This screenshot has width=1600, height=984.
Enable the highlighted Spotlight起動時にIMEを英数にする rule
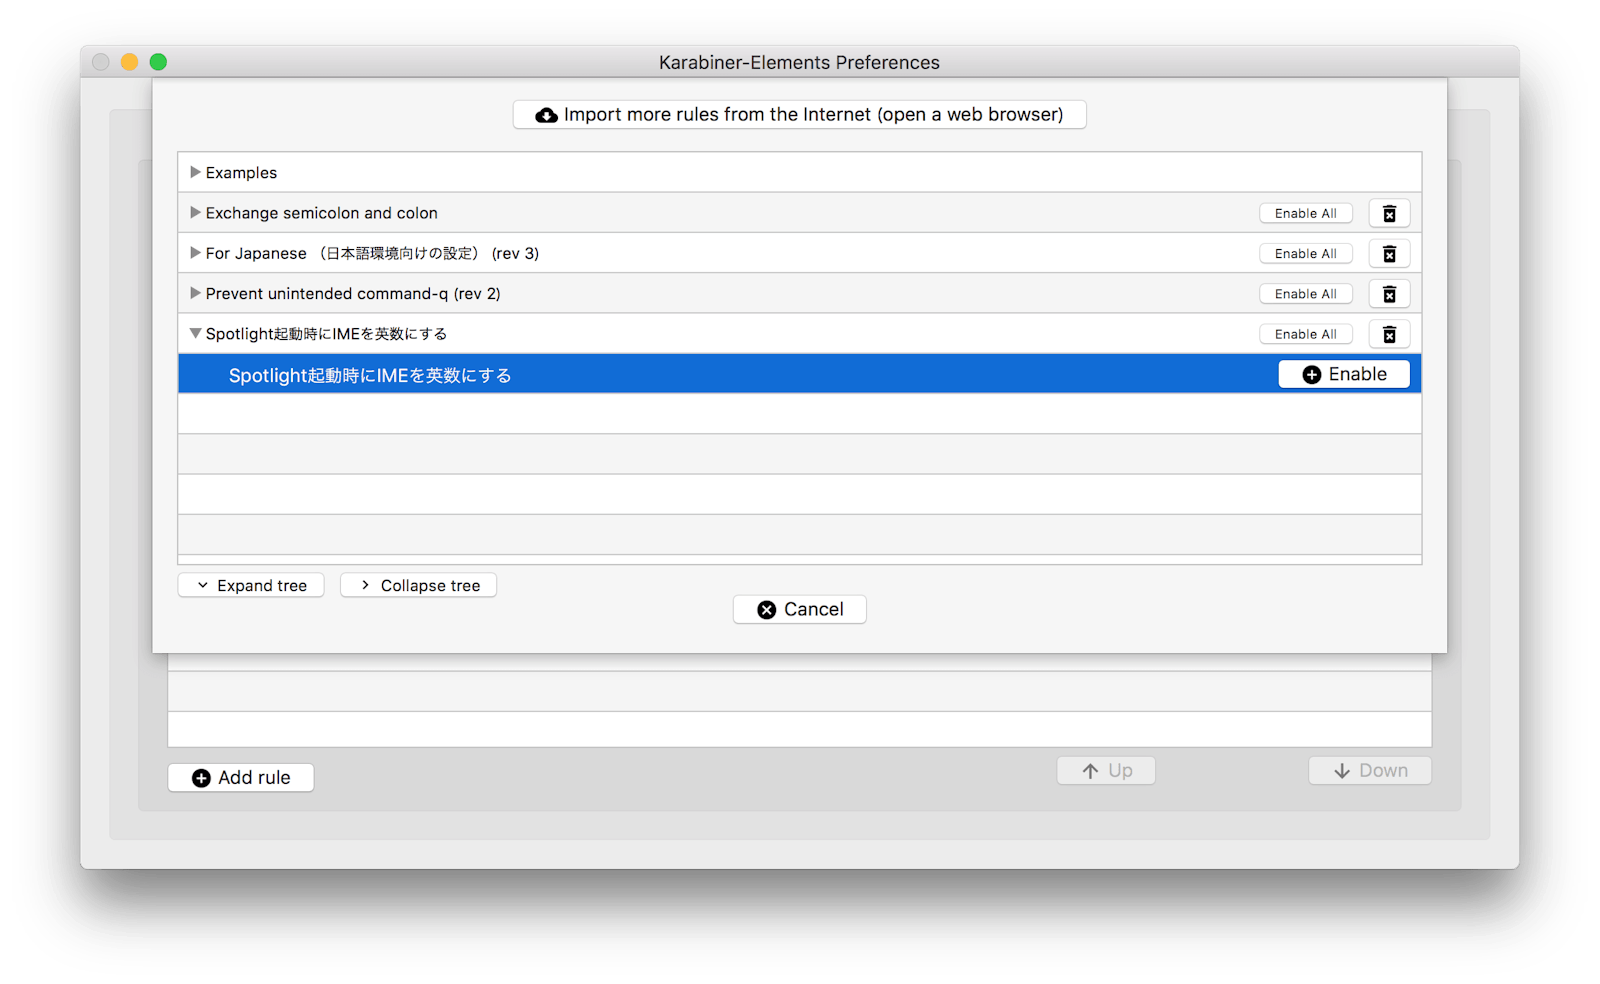(x=1344, y=374)
